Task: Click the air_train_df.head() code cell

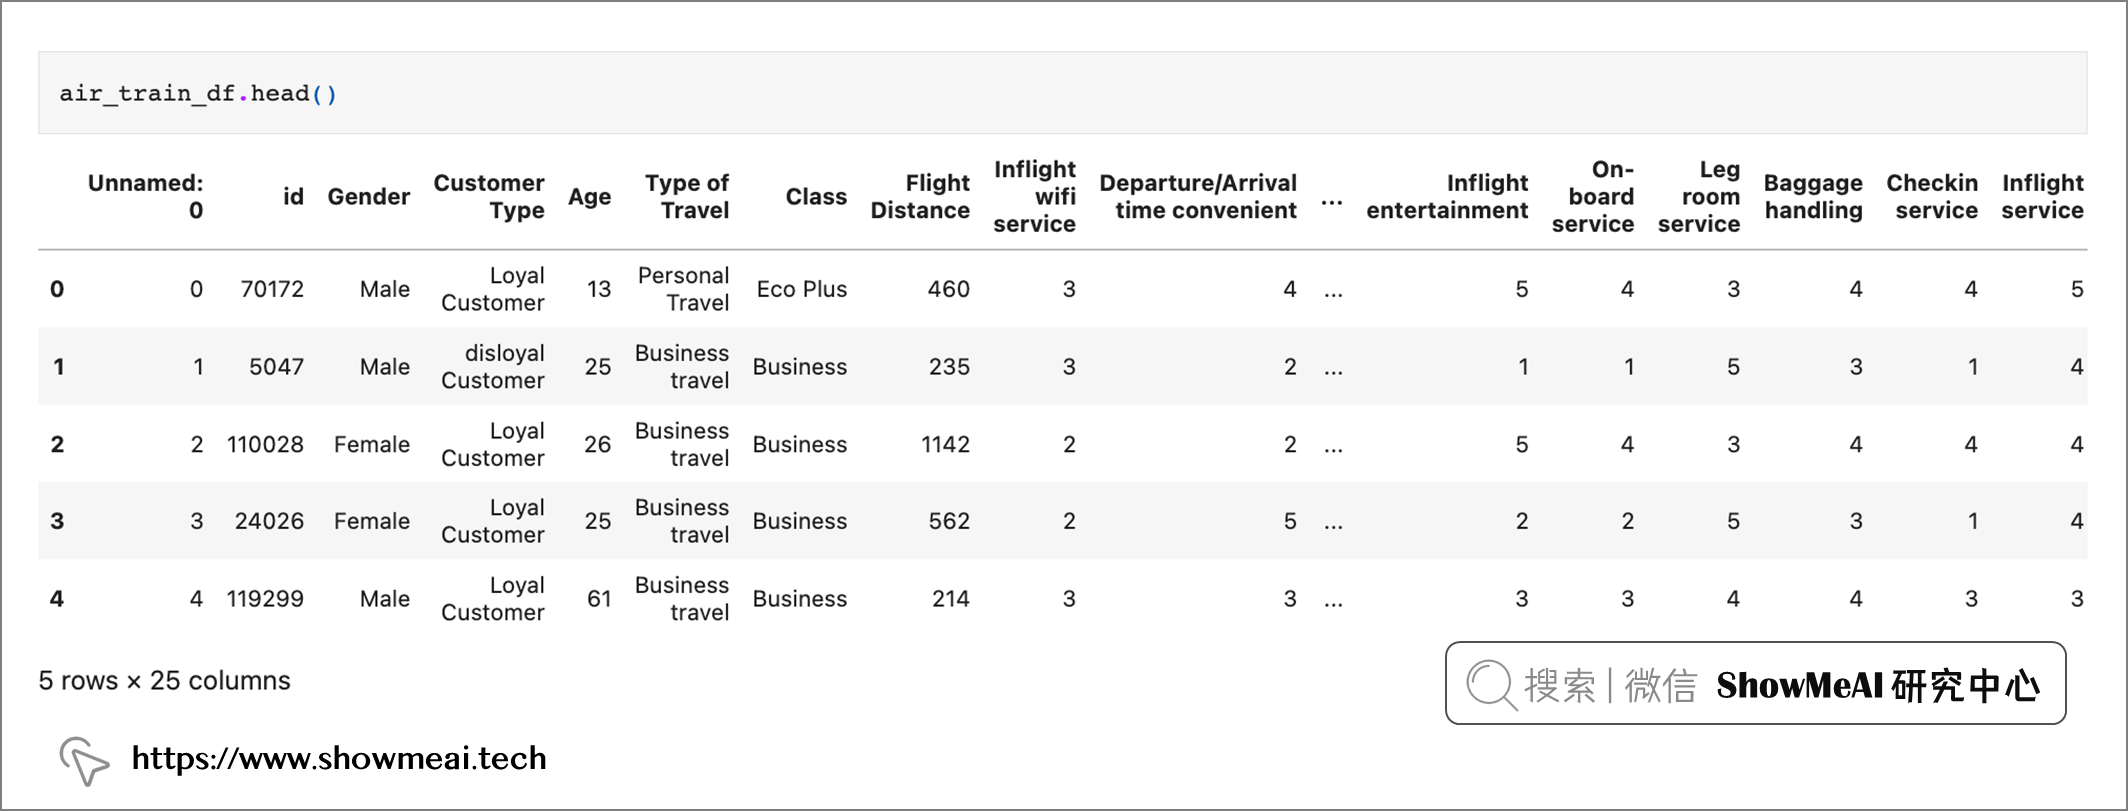Action: tap(1062, 93)
